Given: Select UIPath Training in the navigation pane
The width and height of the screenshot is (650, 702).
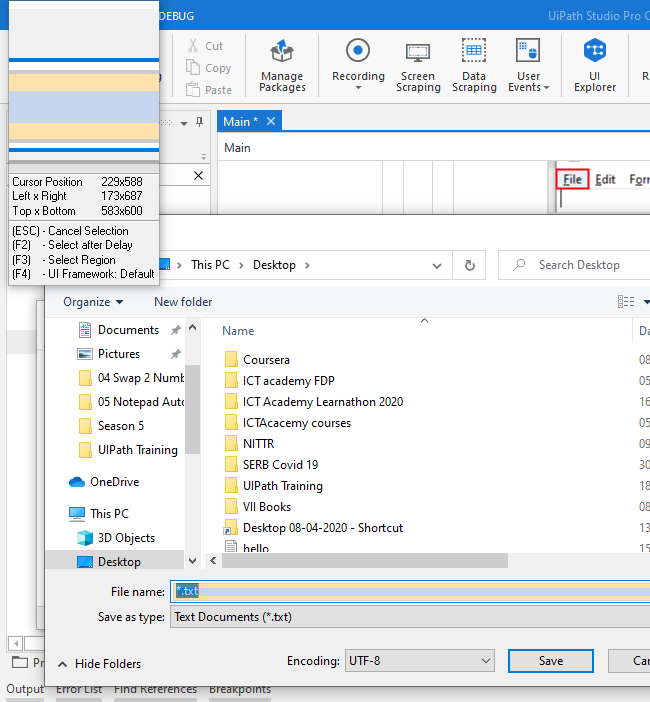Looking at the screenshot, I should coord(128,449).
